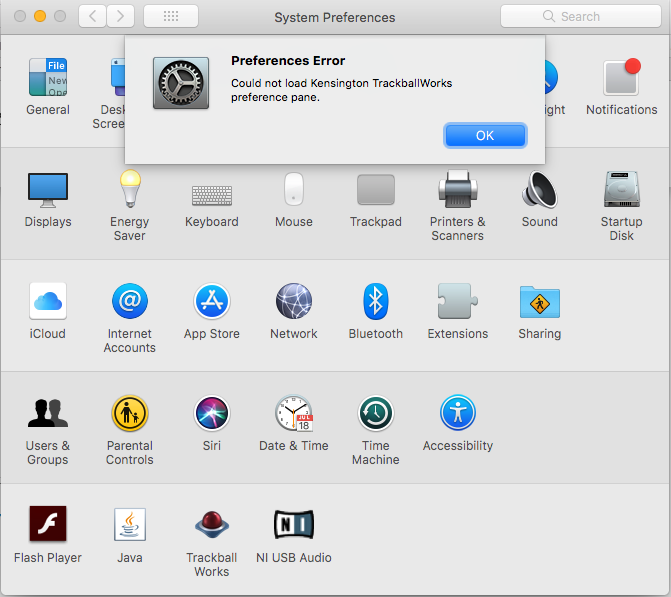Open Date & Time preferences
The image size is (671, 597).
pyautogui.click(x=294, y=423)
